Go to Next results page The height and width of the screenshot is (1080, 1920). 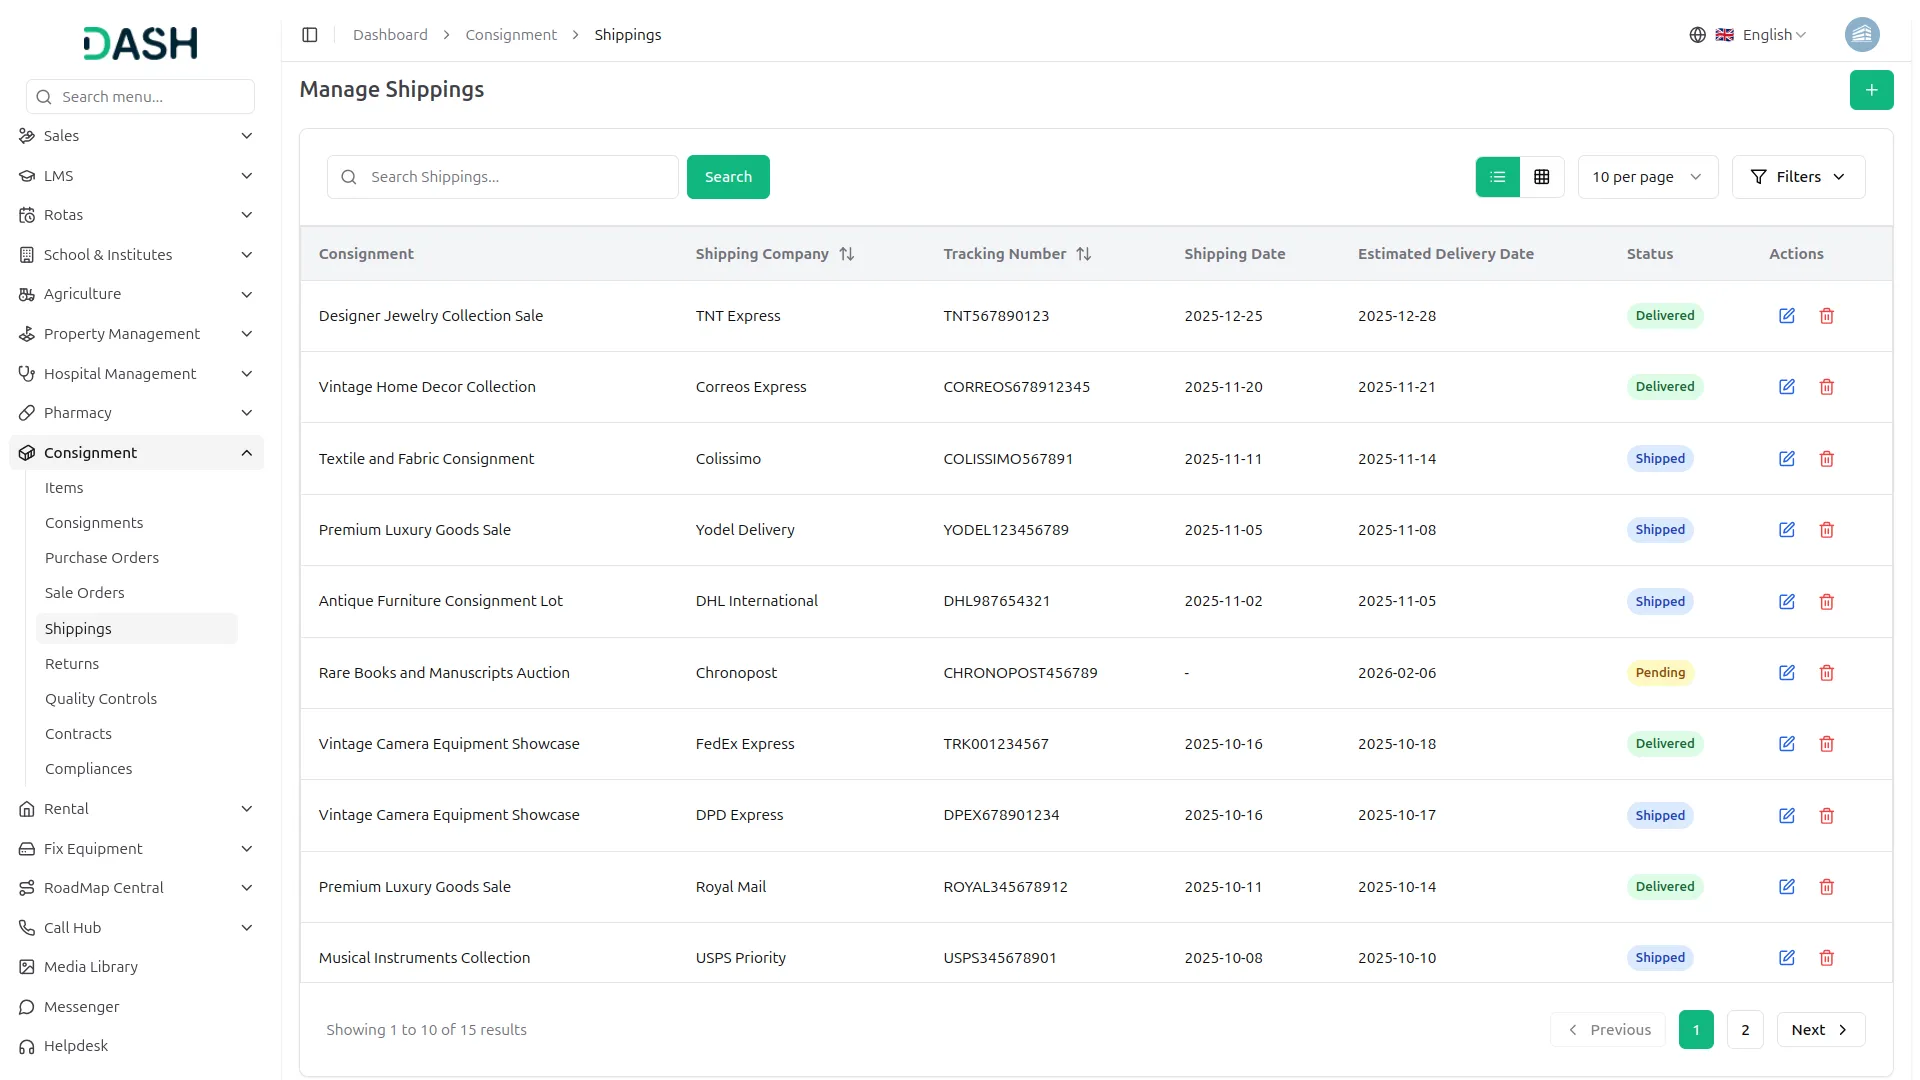tap(1819, 1030)
